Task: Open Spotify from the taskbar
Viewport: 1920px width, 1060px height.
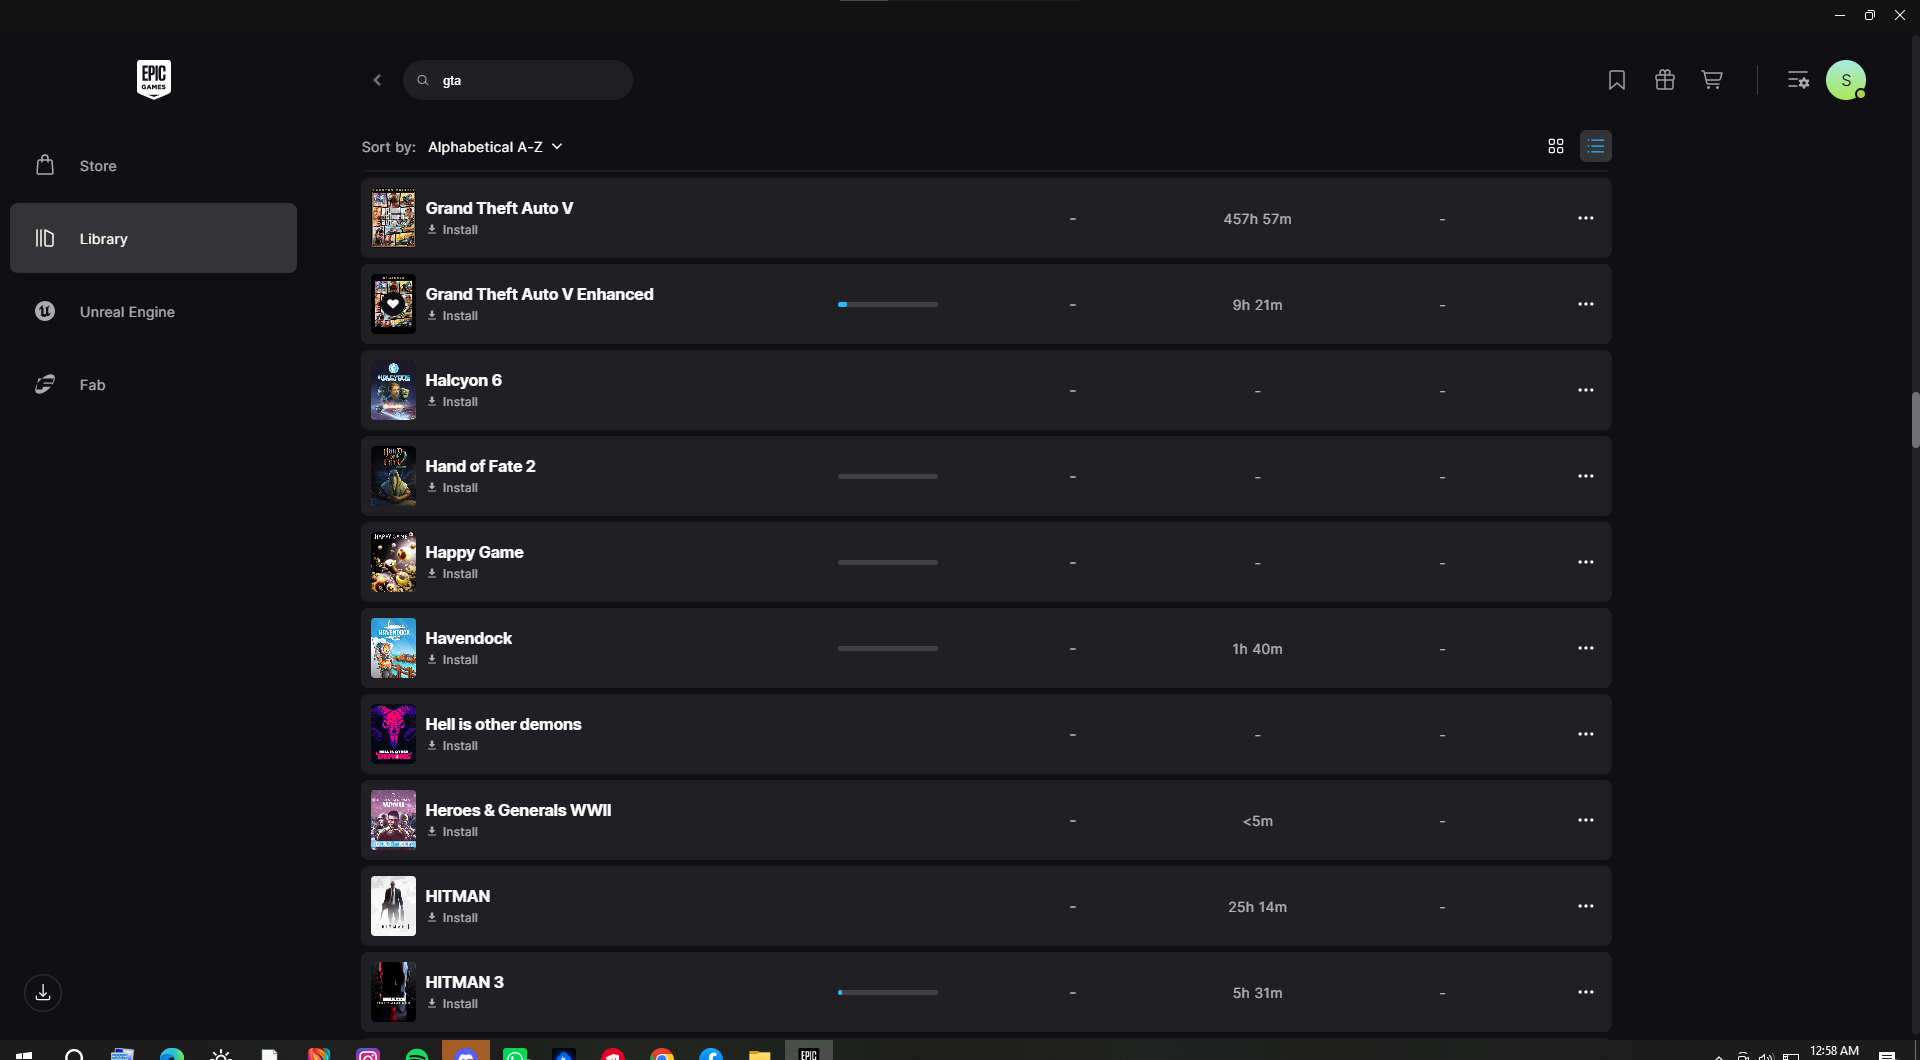Action: [x=417, y=1054]
